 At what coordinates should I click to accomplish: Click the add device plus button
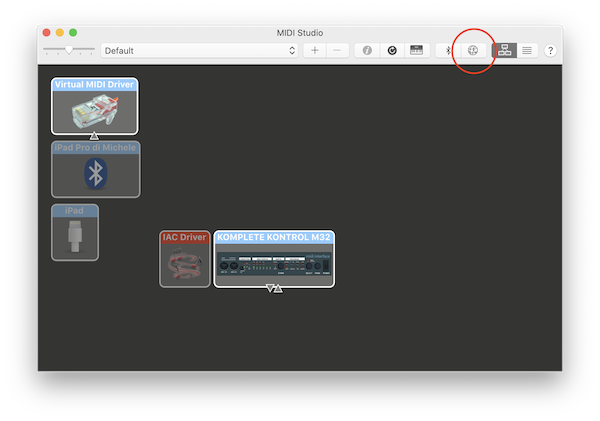coord(315,51)
